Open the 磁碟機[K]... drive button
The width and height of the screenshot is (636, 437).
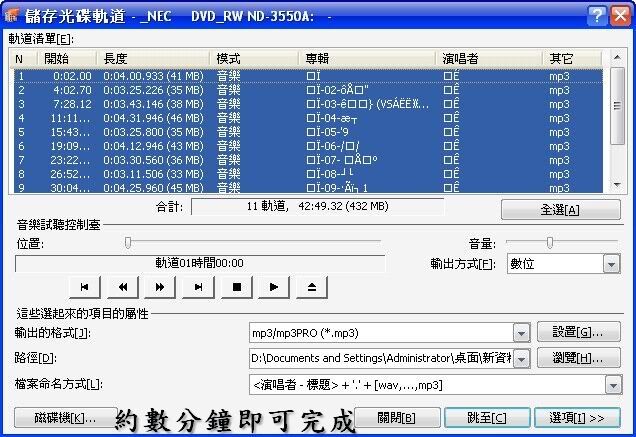point(66,418)
